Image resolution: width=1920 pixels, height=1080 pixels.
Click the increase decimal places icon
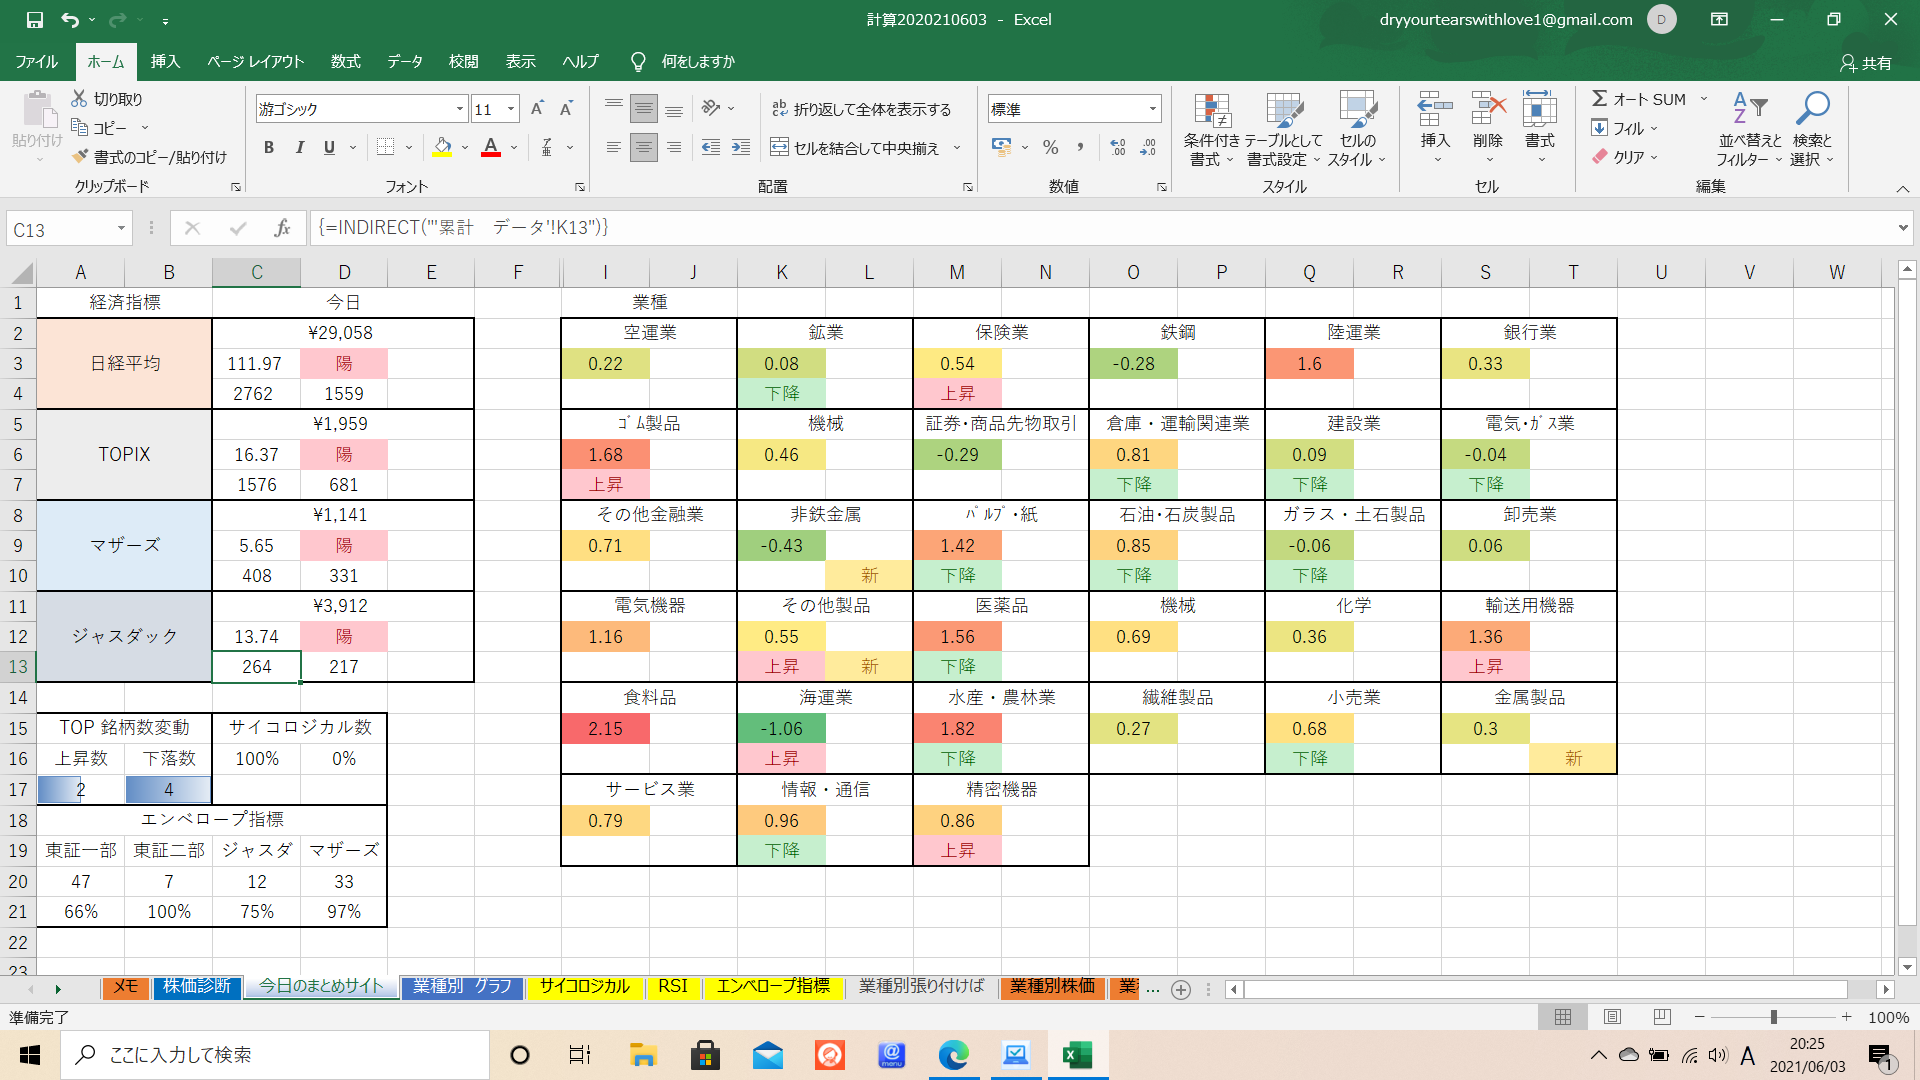pos(1118,148)
